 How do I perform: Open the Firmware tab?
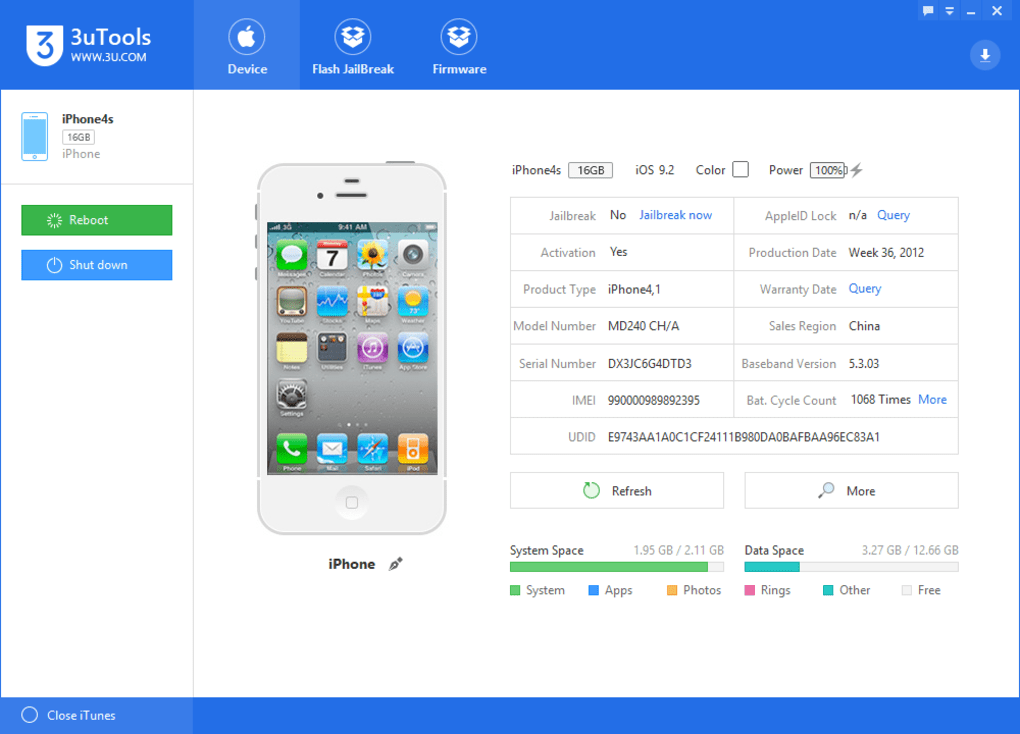pos(459,46)
